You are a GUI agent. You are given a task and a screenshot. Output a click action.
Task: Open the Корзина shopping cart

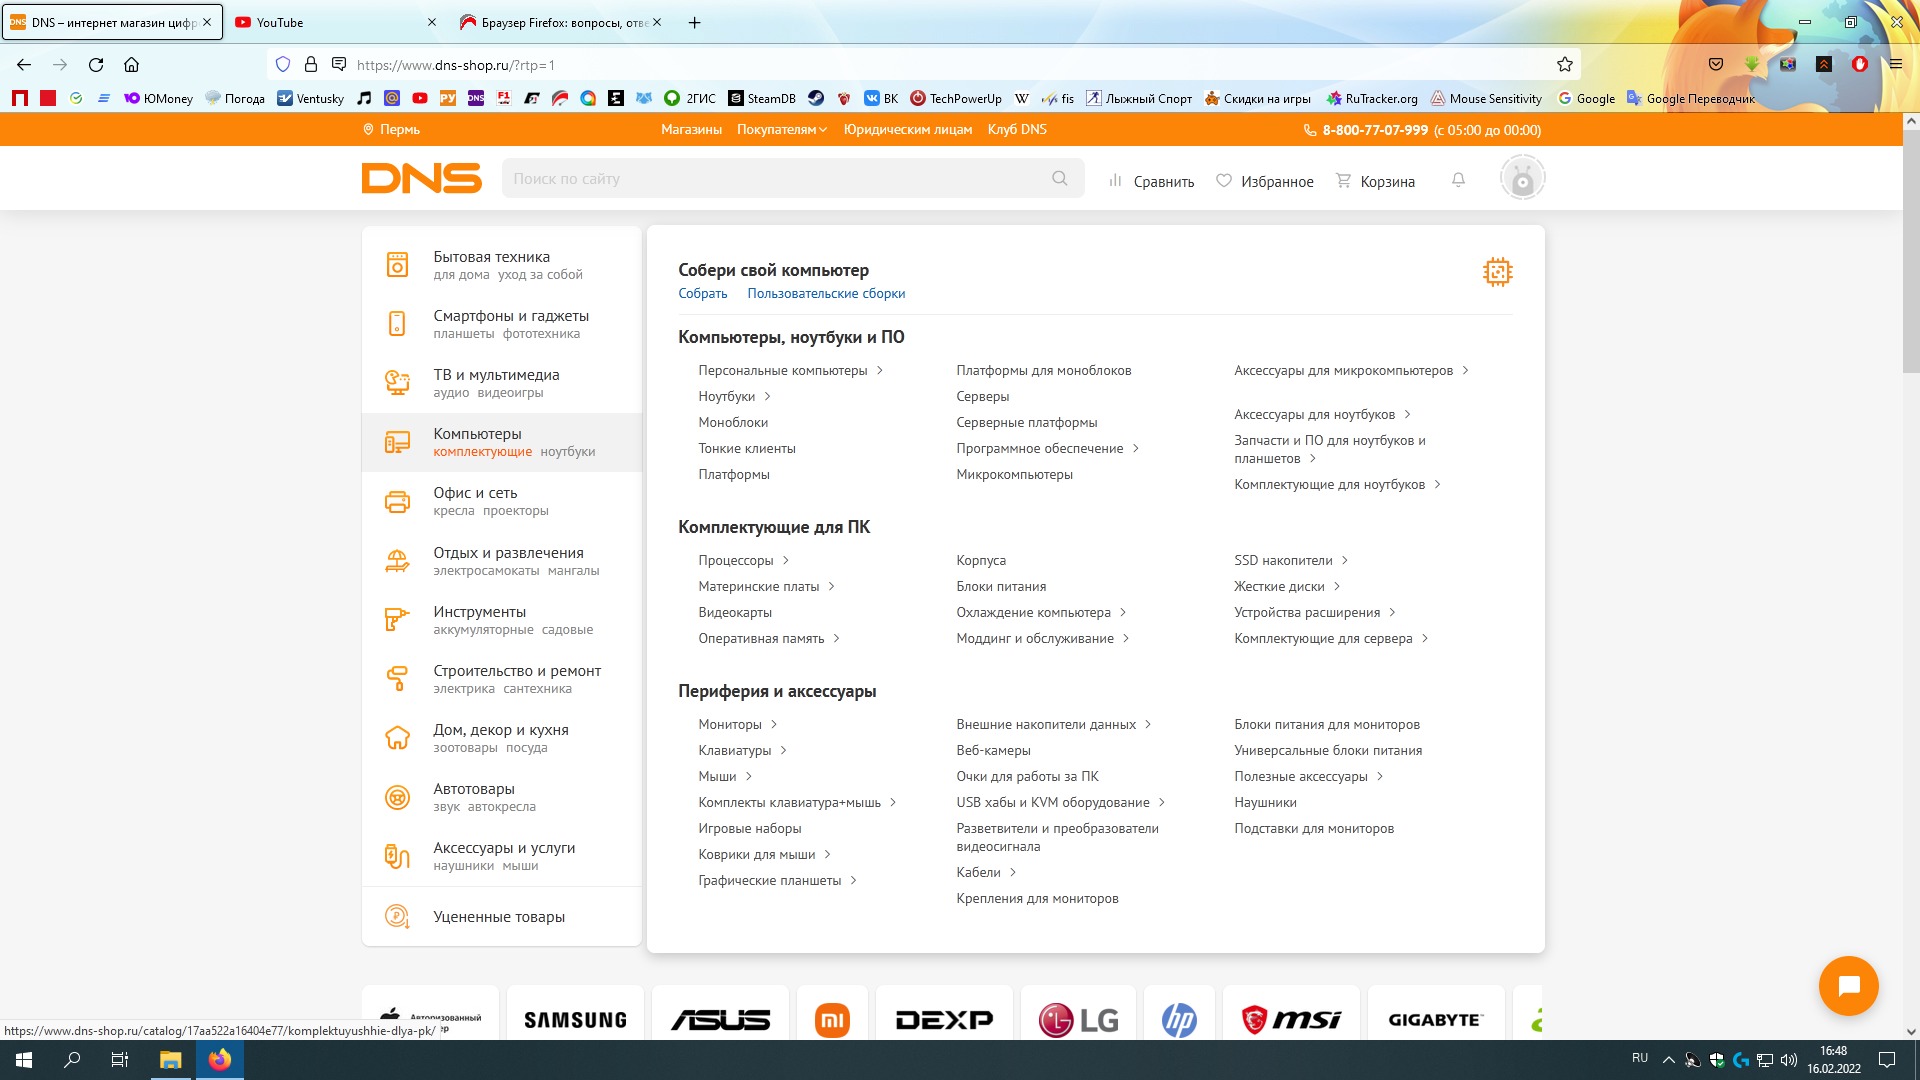coord(1375,181)
